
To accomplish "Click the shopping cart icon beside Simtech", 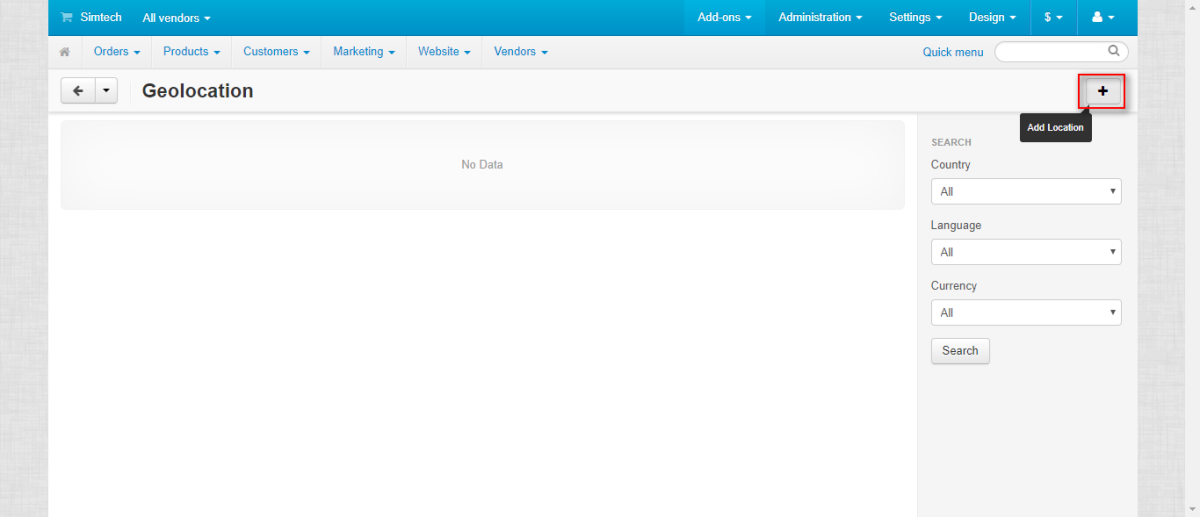I will (66, 18).
